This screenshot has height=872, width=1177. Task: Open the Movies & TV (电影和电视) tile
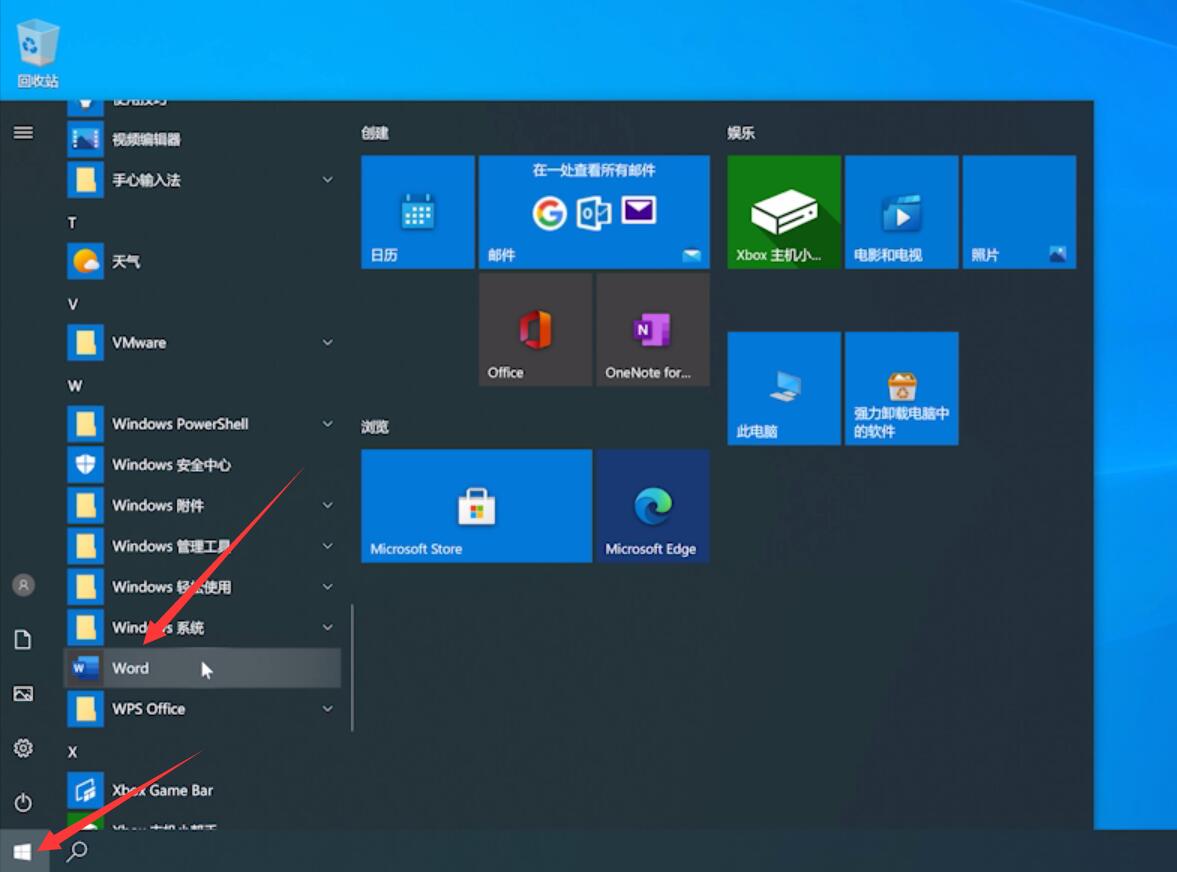902,212
